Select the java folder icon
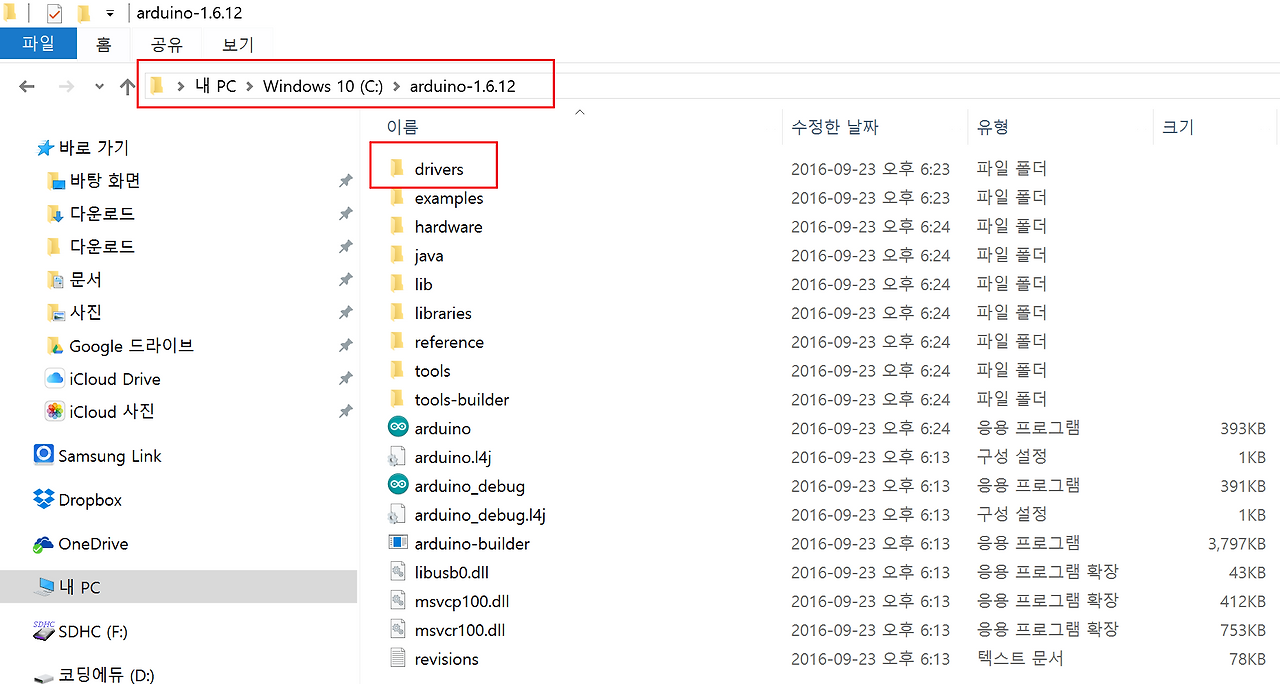This screenshot has width=1280, height=684. 397,255
